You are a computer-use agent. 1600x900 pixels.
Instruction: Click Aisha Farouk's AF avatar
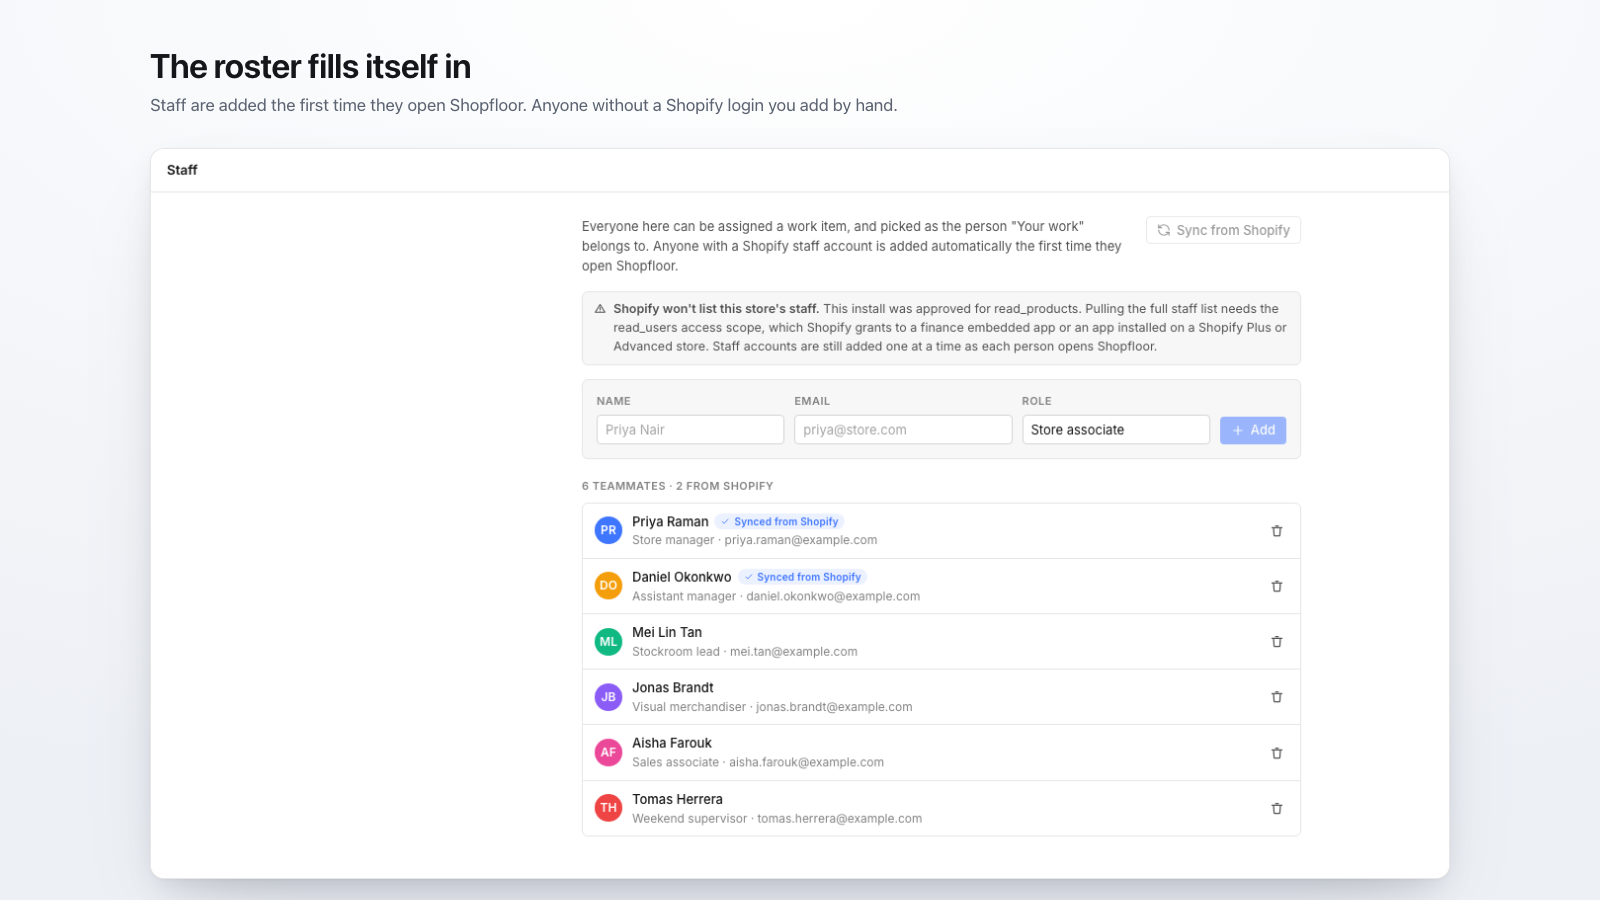(x=608, y=753)
